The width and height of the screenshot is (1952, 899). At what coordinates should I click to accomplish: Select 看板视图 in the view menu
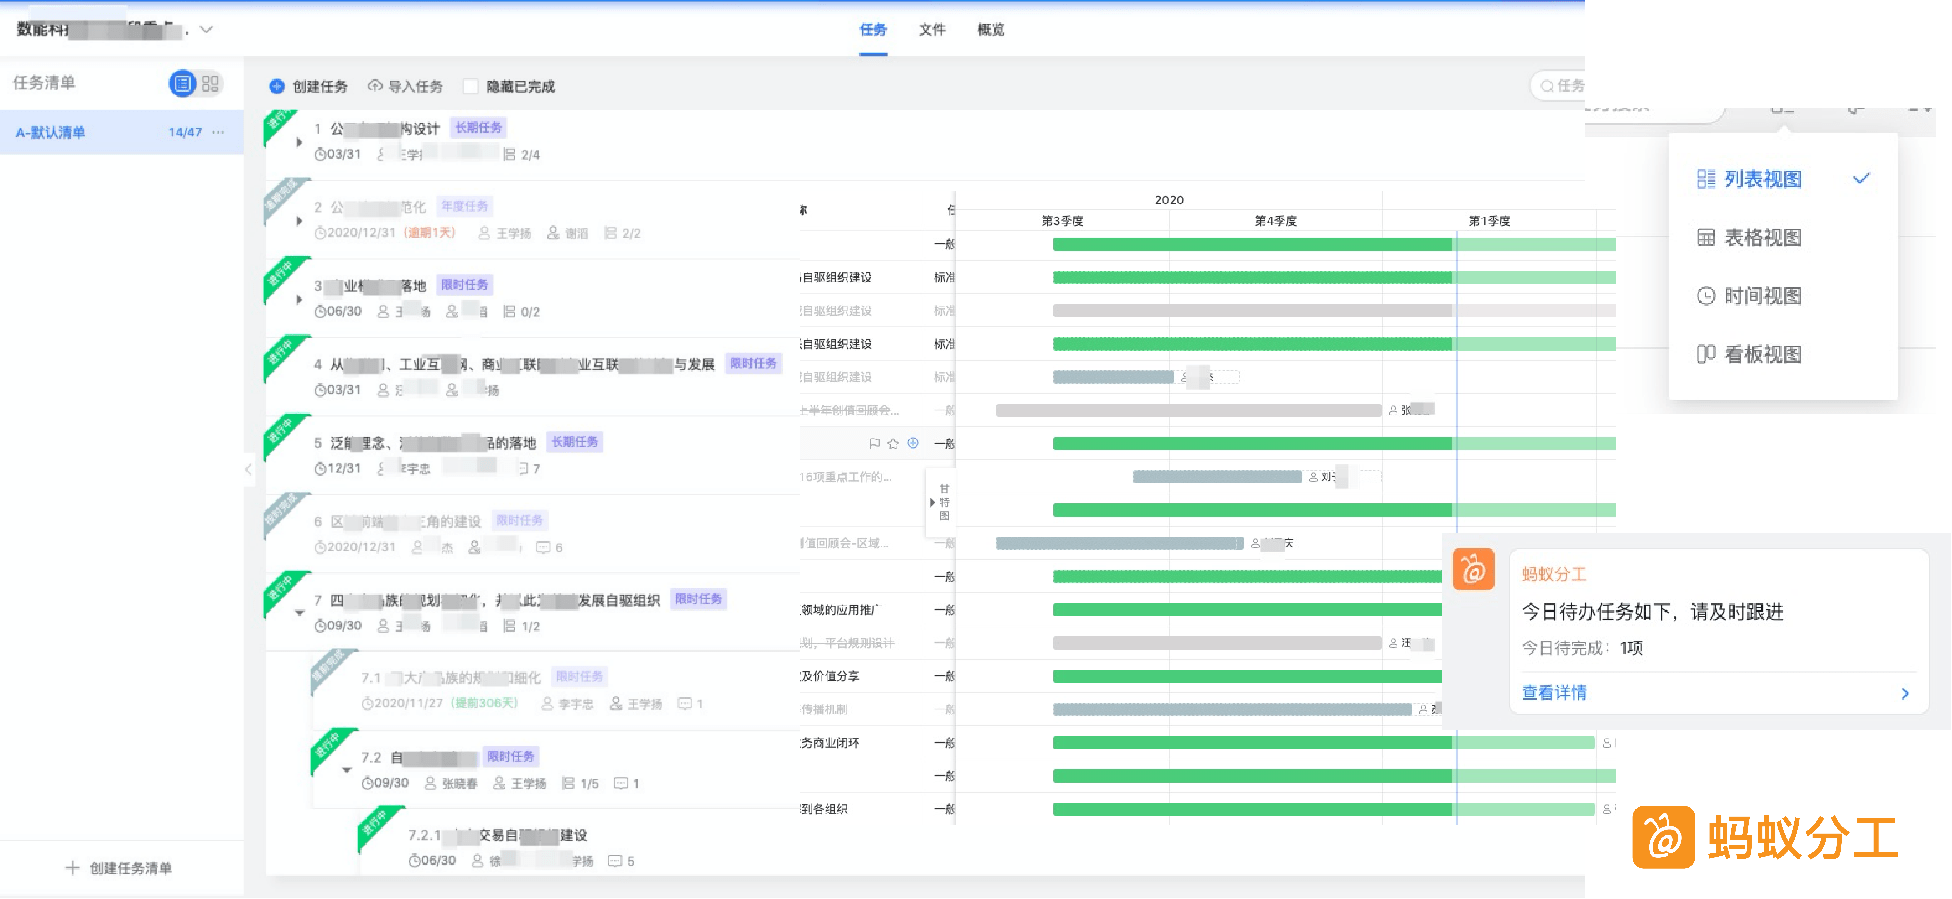point(1783,354)
